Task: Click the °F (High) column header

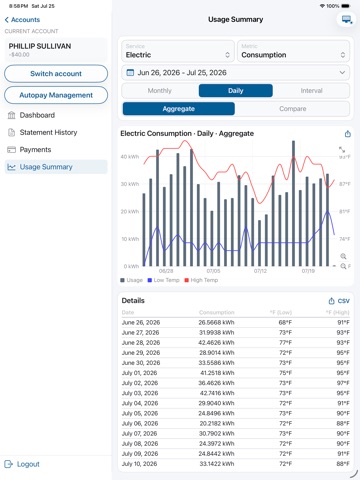Action: coord(337,312)
